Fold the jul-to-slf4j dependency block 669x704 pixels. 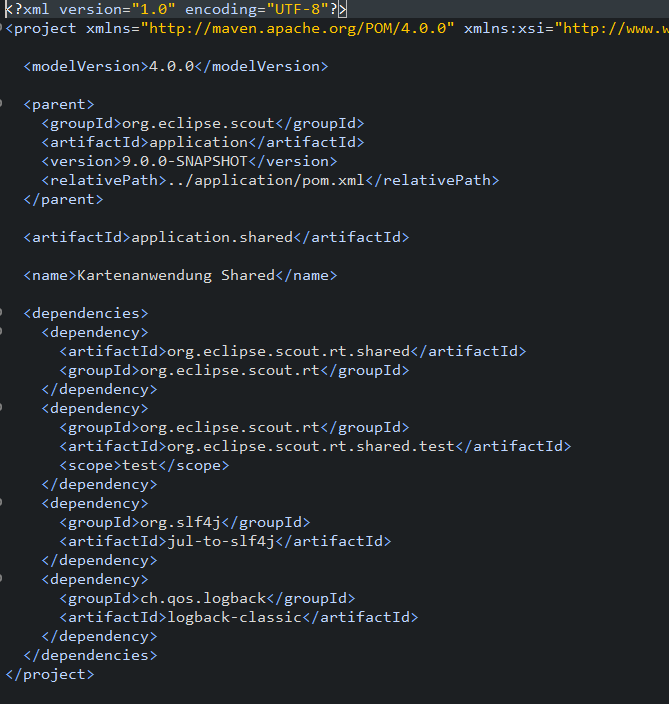[x=1, y=503]
